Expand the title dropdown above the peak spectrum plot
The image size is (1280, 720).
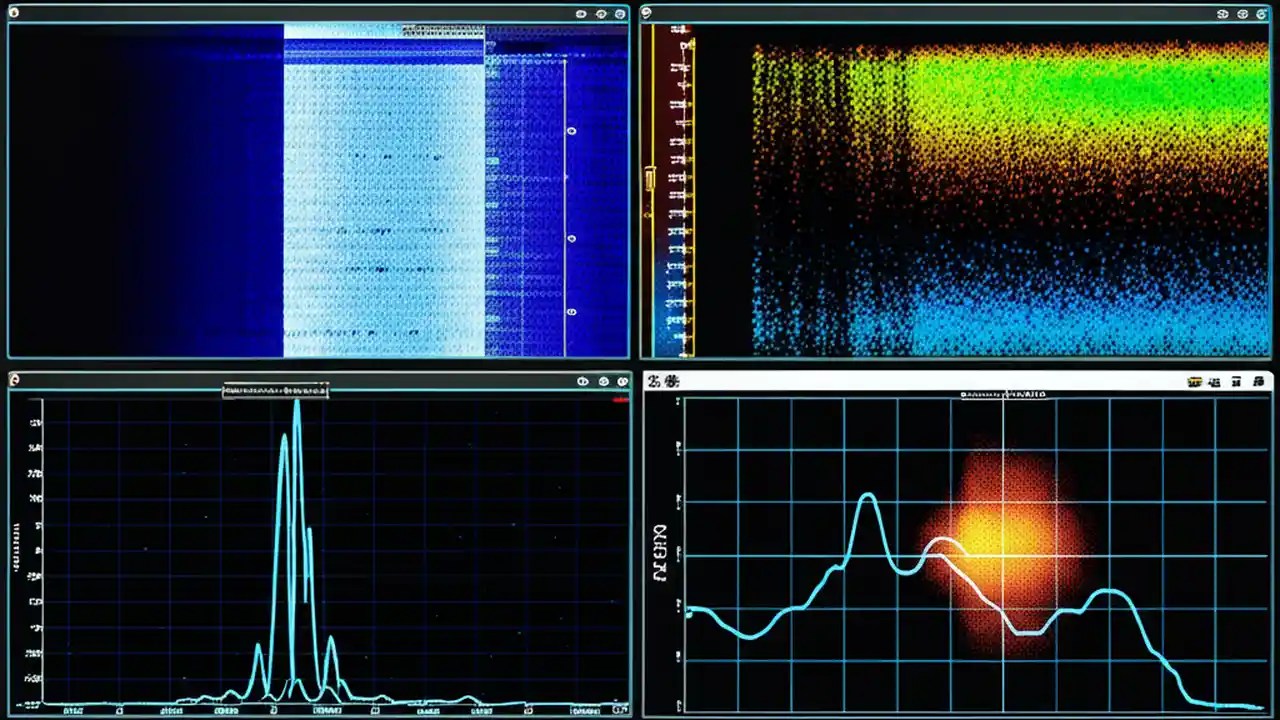click(275, 390)
